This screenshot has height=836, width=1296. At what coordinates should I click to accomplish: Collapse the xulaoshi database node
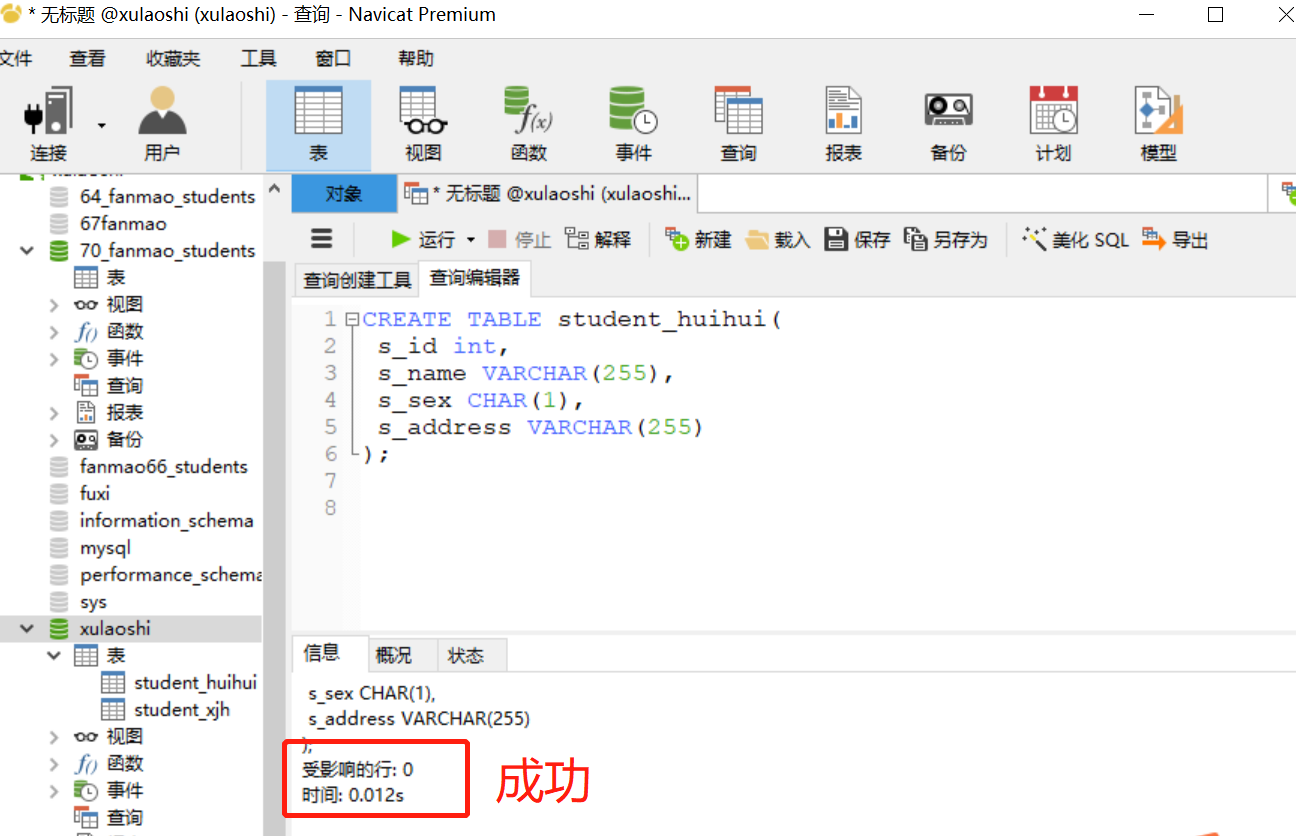pyautogui.click(x=27, y=629)
